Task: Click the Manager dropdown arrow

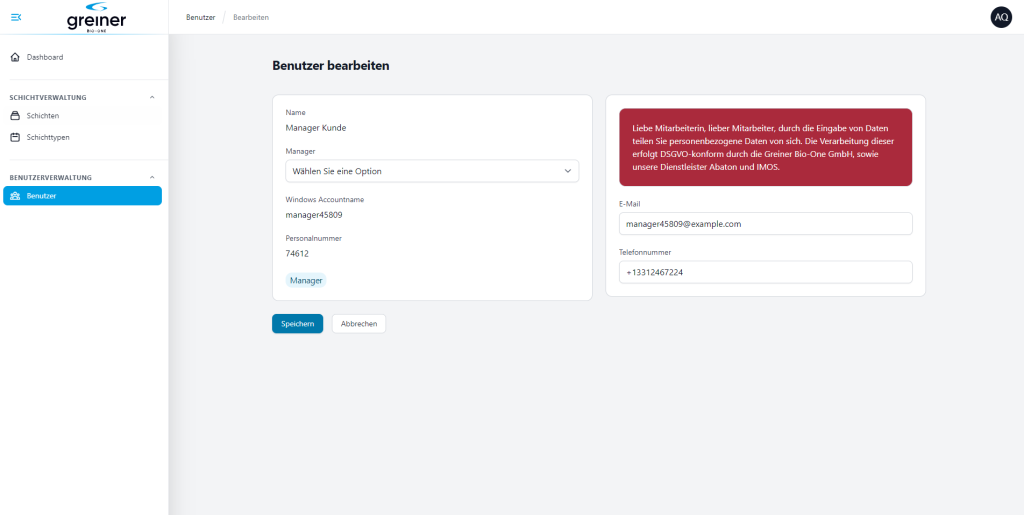Action: (568, 171)
